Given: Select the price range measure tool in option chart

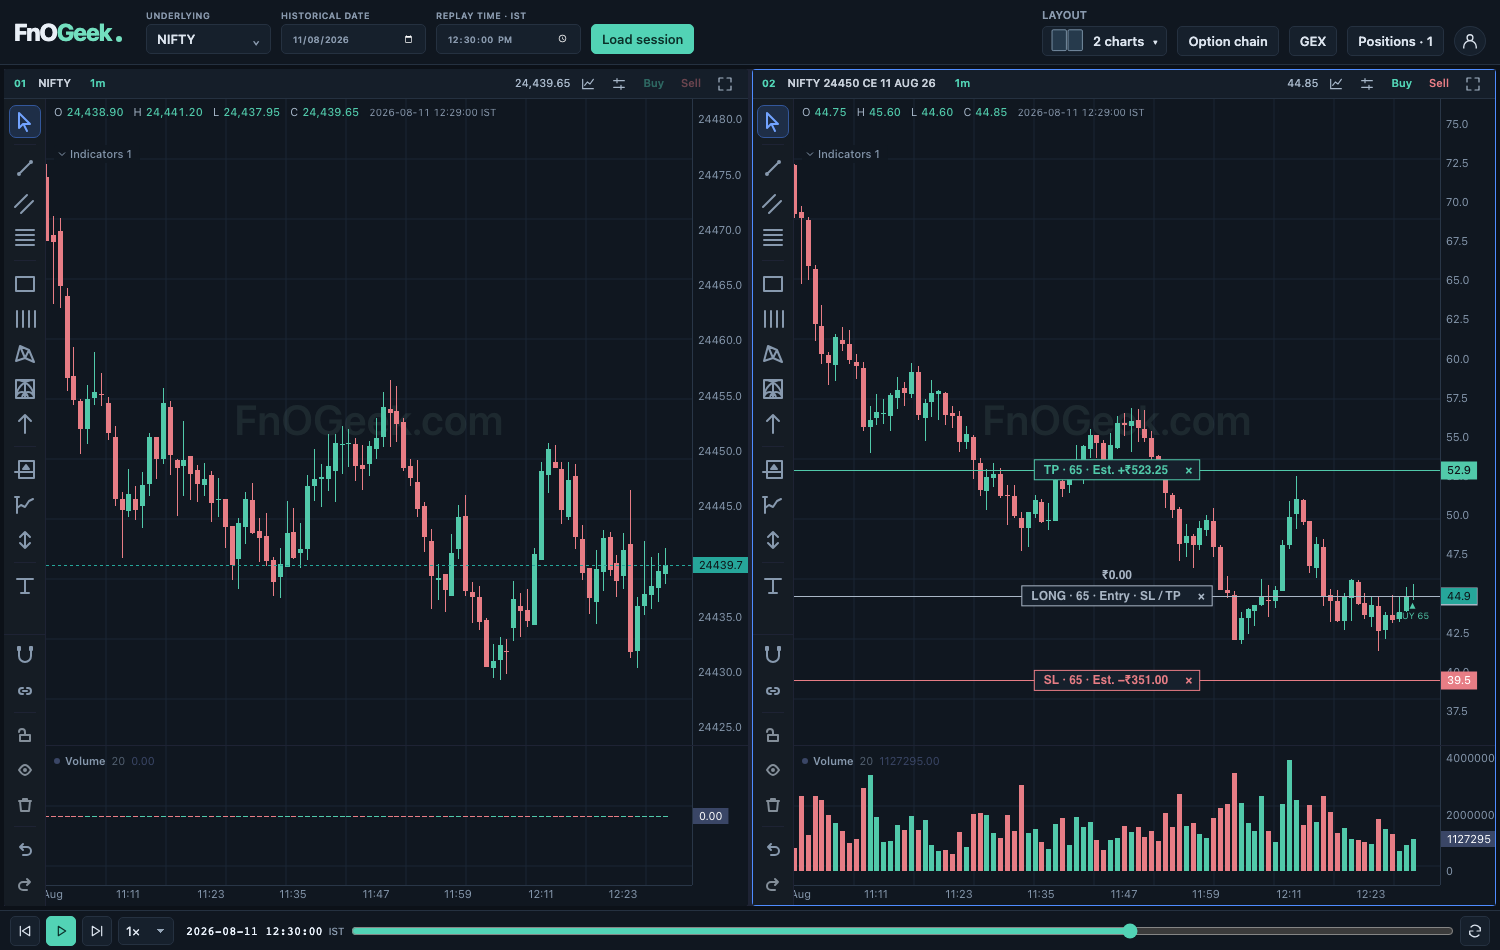Looking at the screenshot, I should point(773,540).
